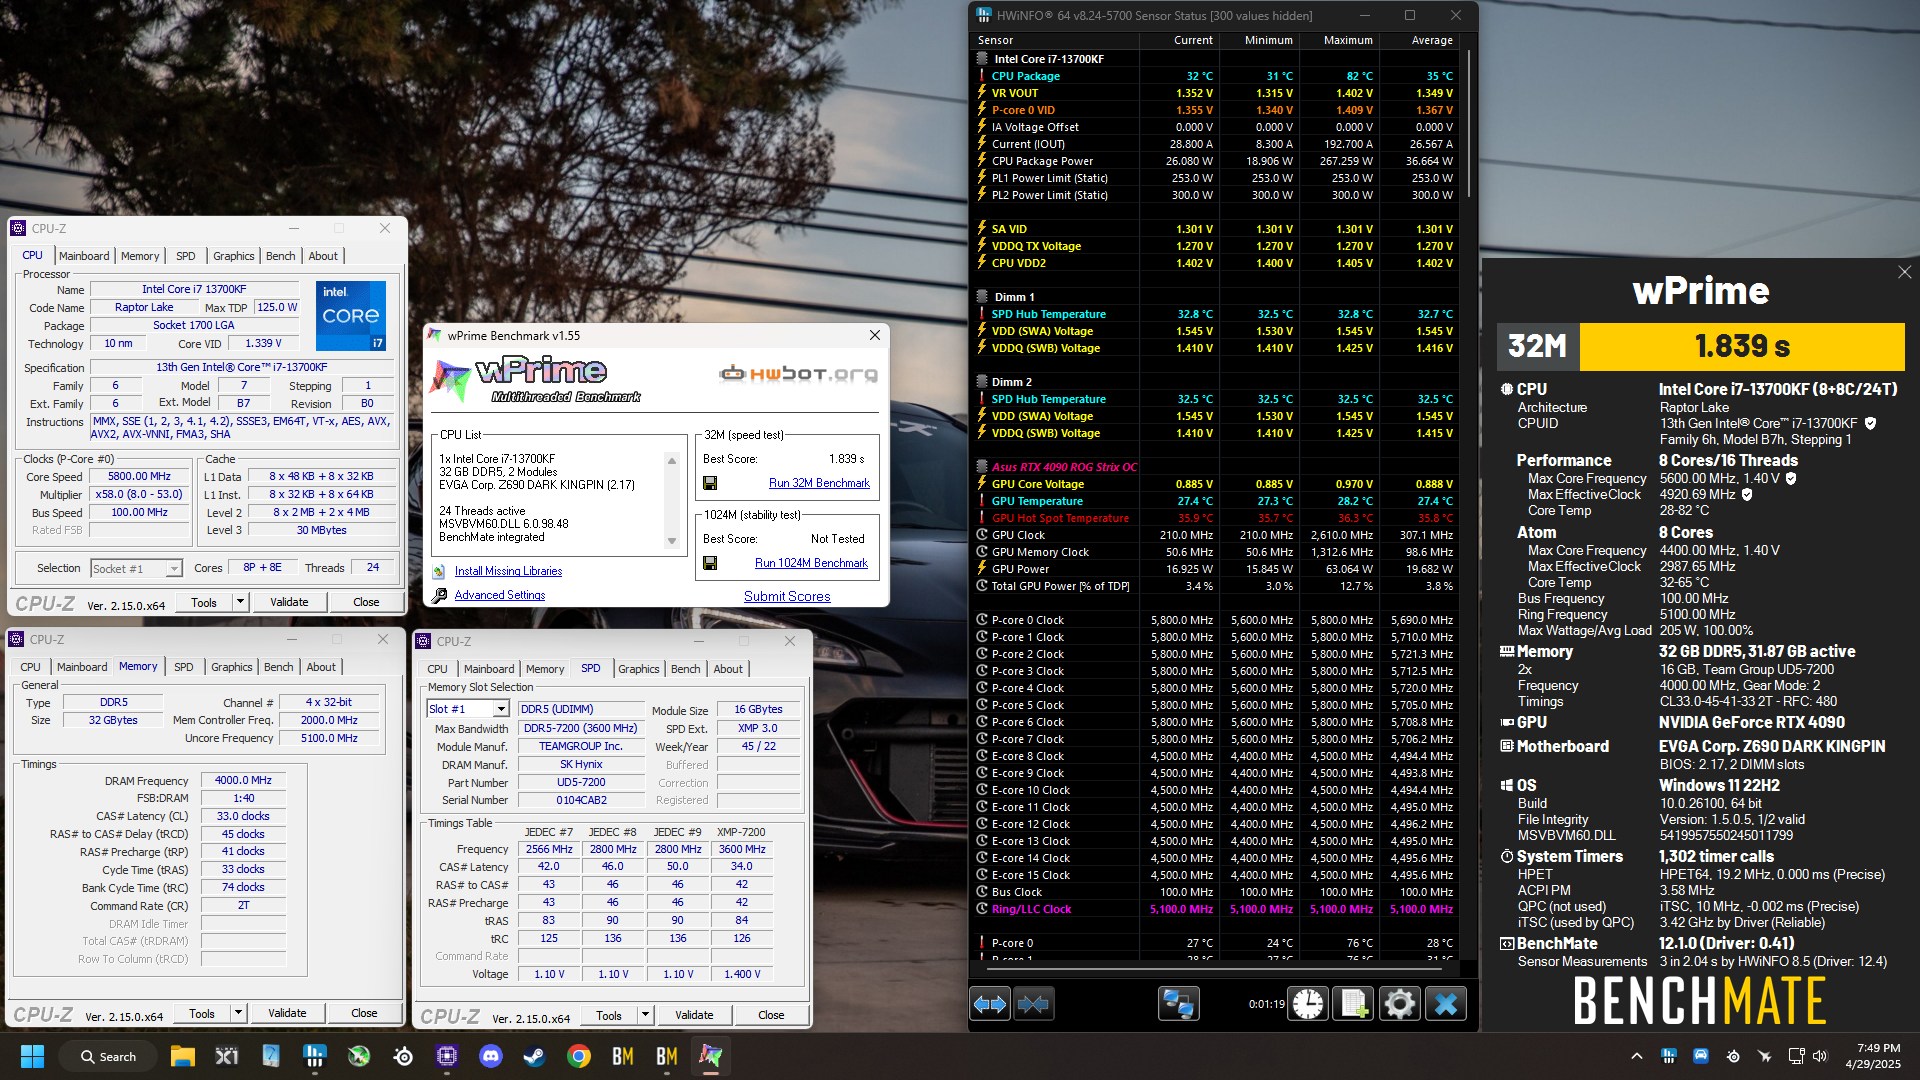Select the CPU Package Power row in HWiNFO
1920x1080 pixels.
[x=1216, y=161]
